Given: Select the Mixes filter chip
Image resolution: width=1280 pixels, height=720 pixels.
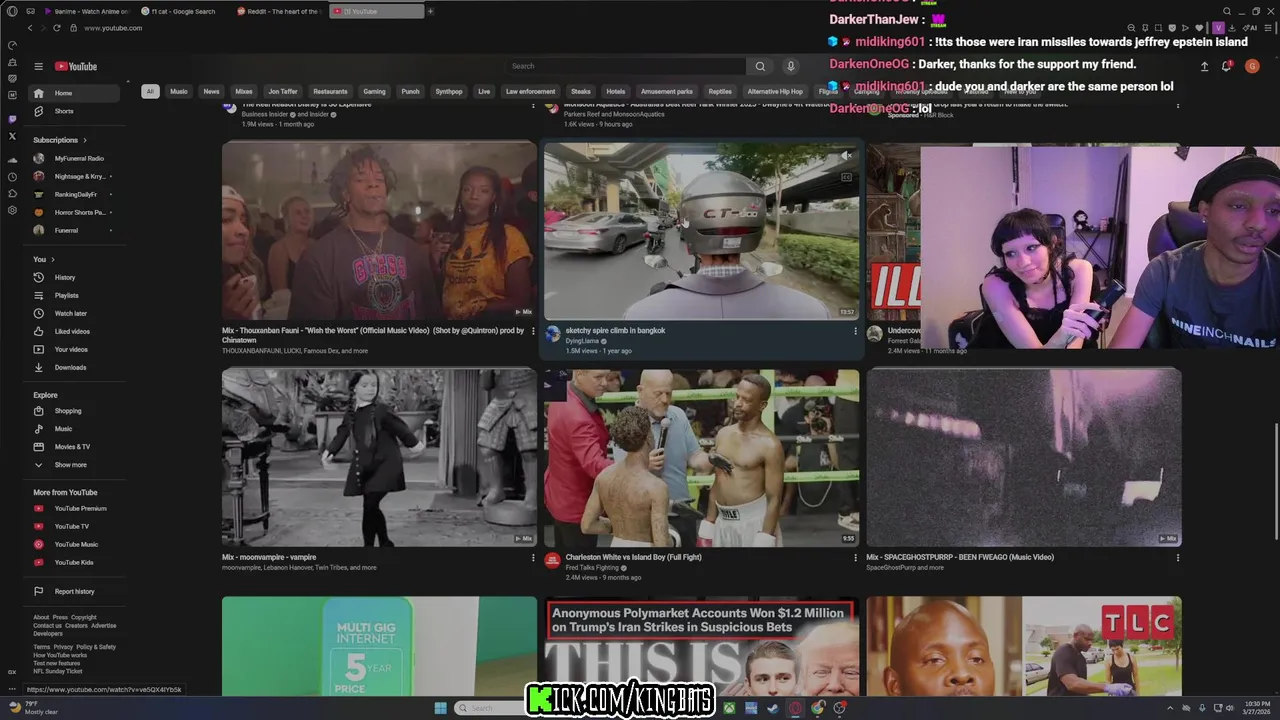Looking at the screenshot, I should [243, 91].
